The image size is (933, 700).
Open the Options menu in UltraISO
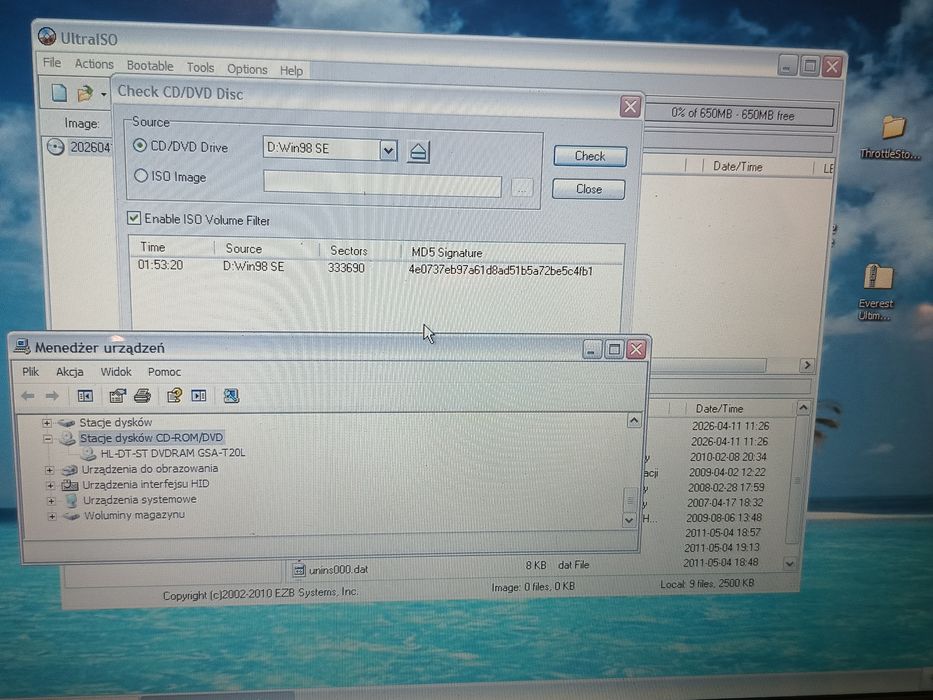[247, 69]
